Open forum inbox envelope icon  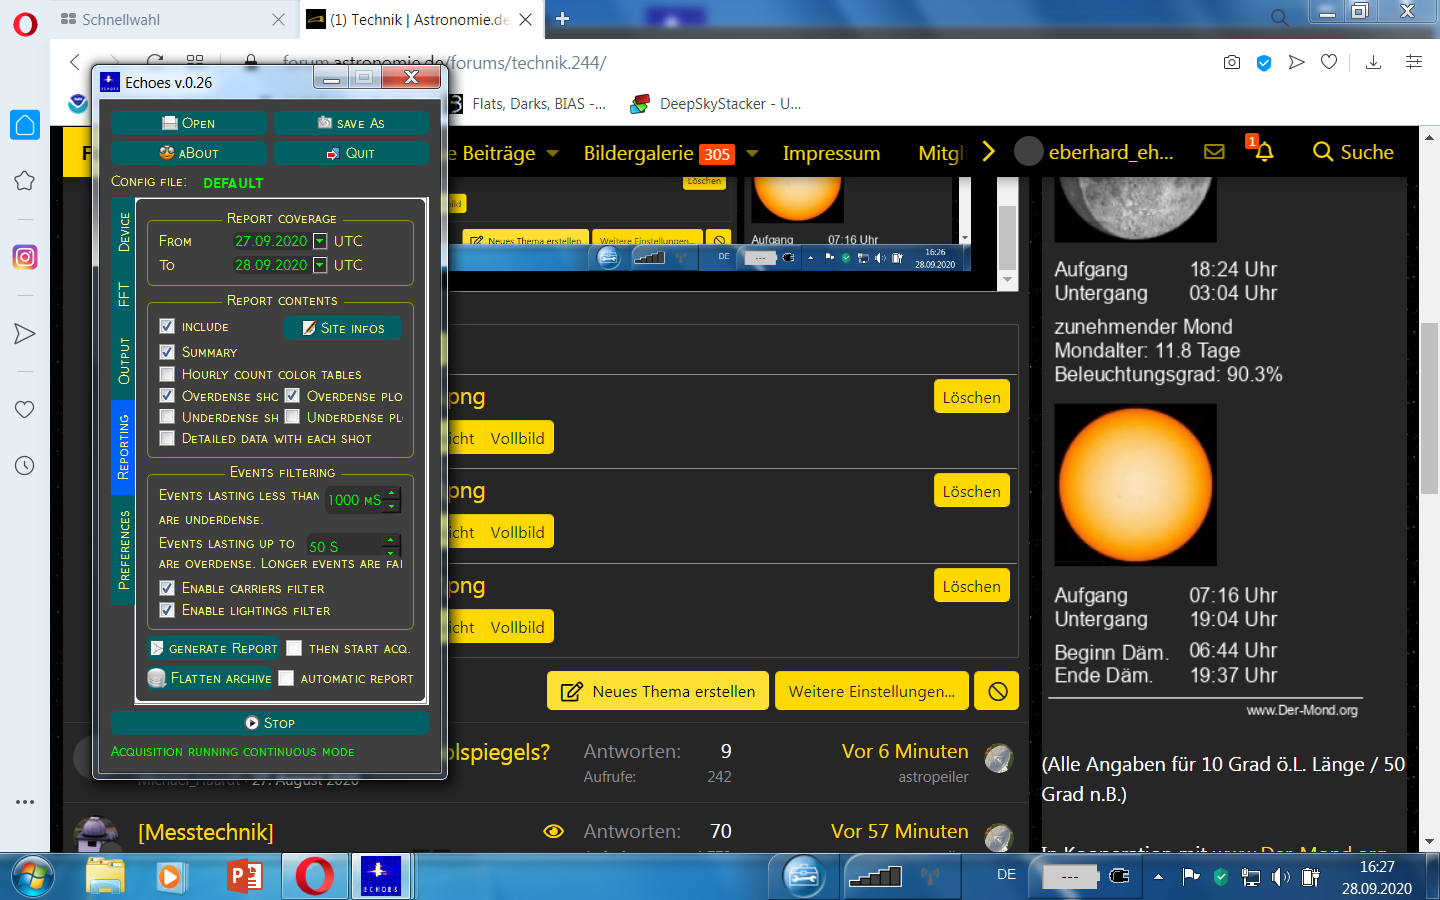point(1214,152)
